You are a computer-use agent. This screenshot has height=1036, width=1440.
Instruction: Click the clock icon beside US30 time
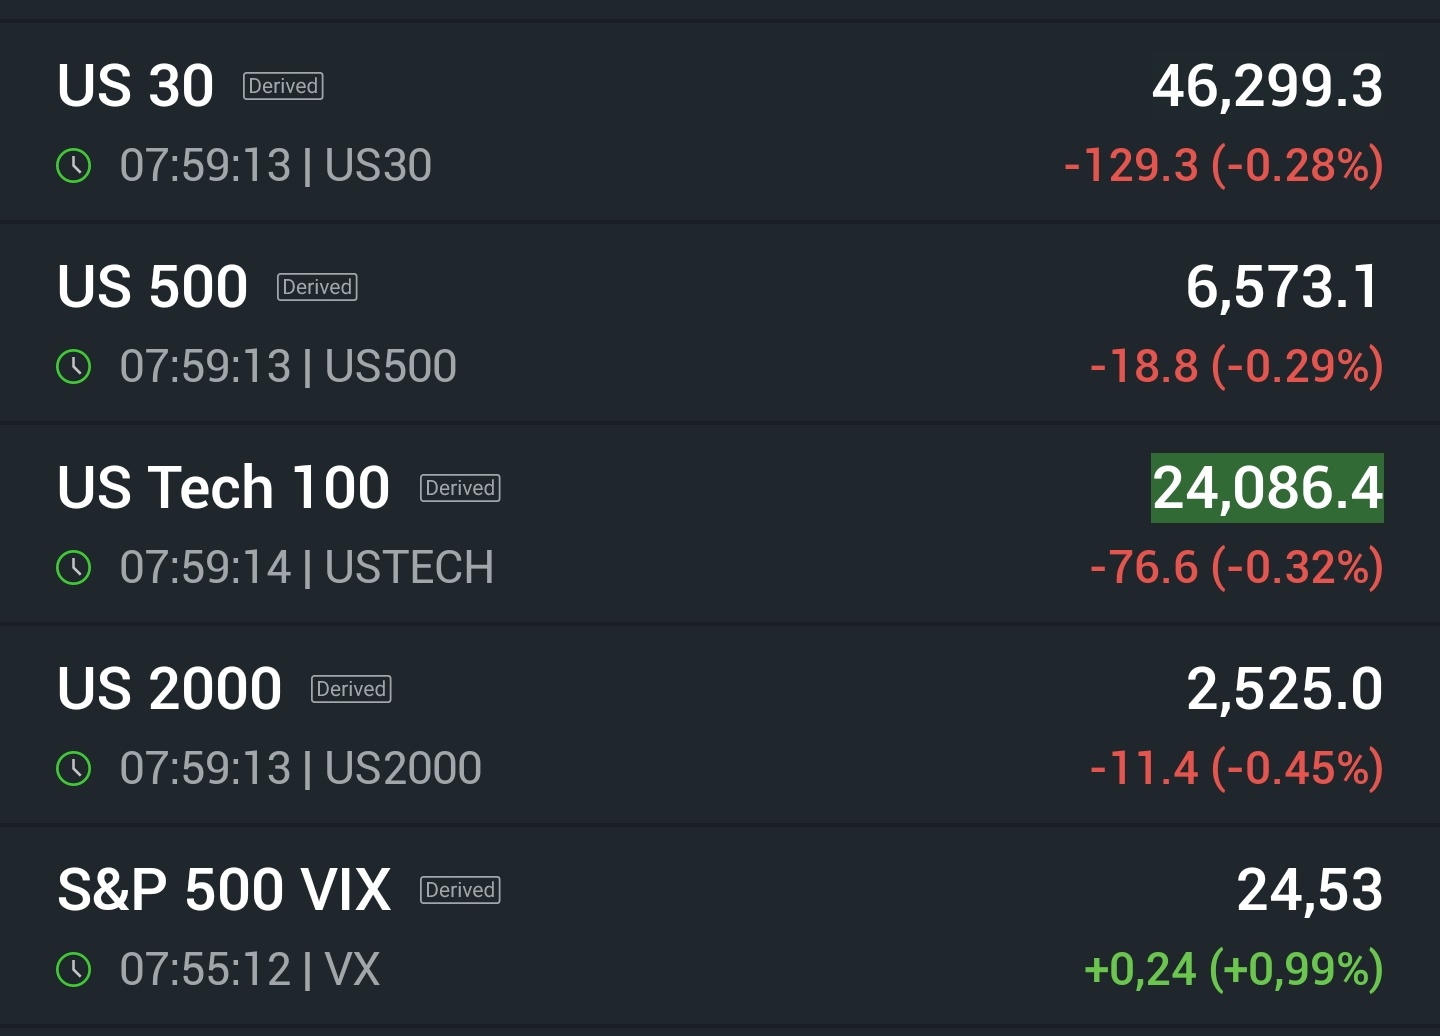(x=74, y=165)
